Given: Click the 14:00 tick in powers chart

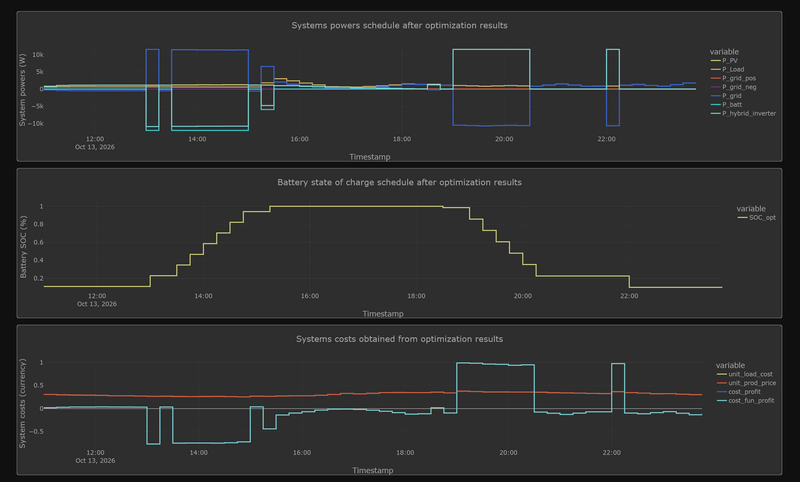Looking at the screenshot, I should tap(197, 139).
